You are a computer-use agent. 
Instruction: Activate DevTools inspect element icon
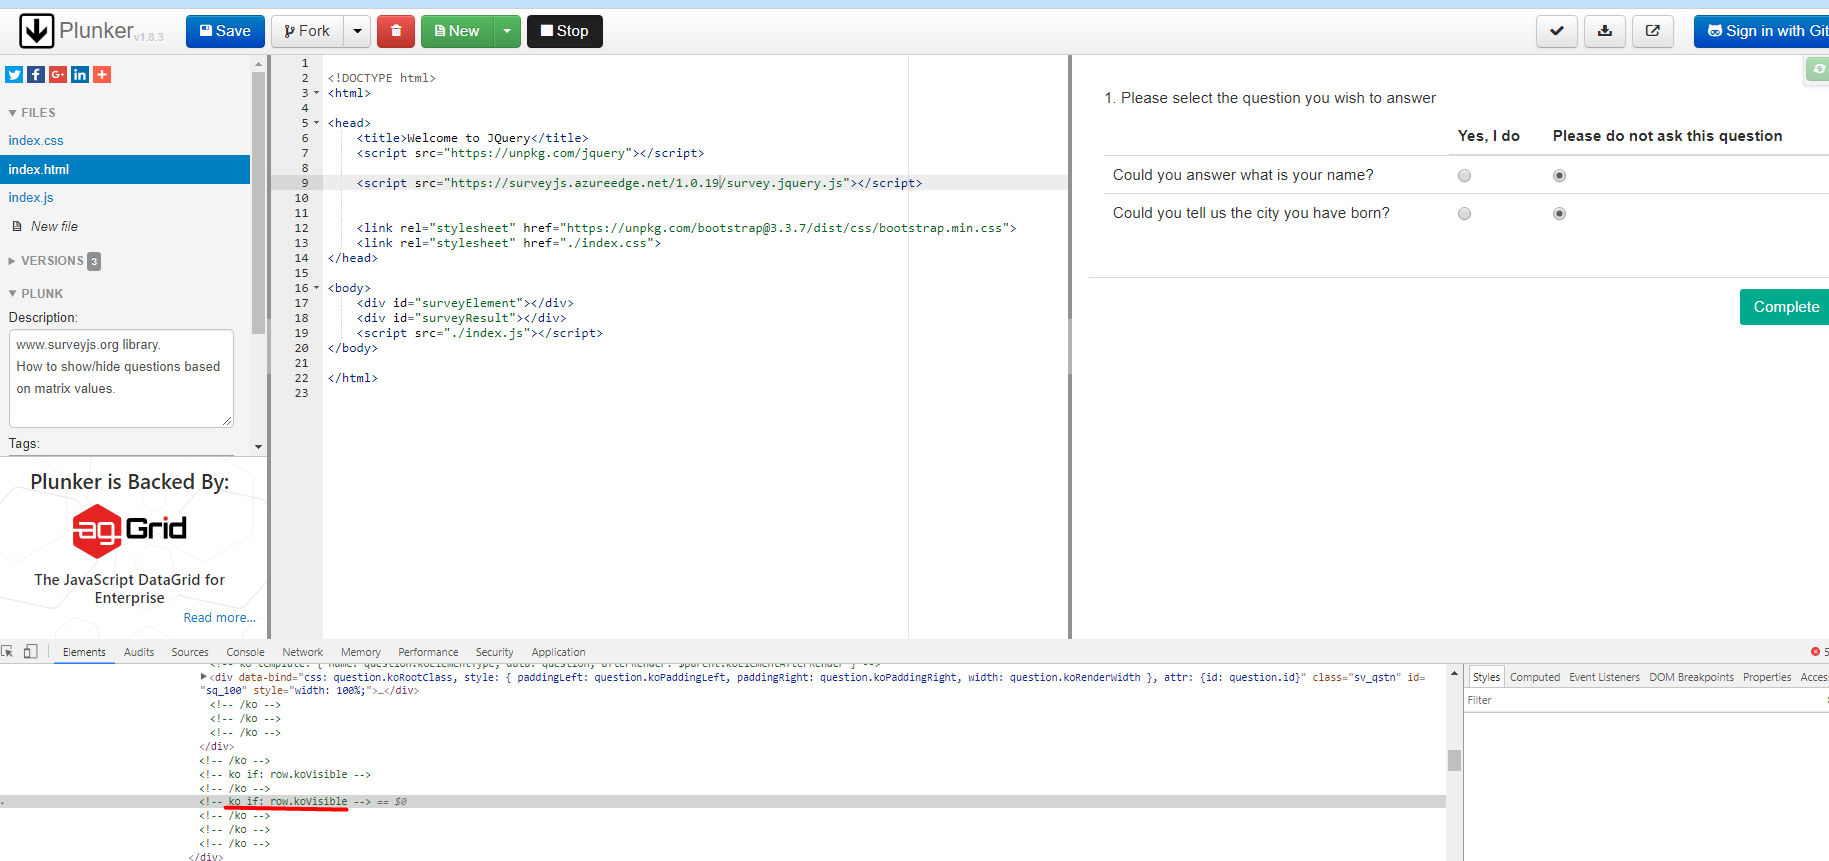[x=8, y=651]
